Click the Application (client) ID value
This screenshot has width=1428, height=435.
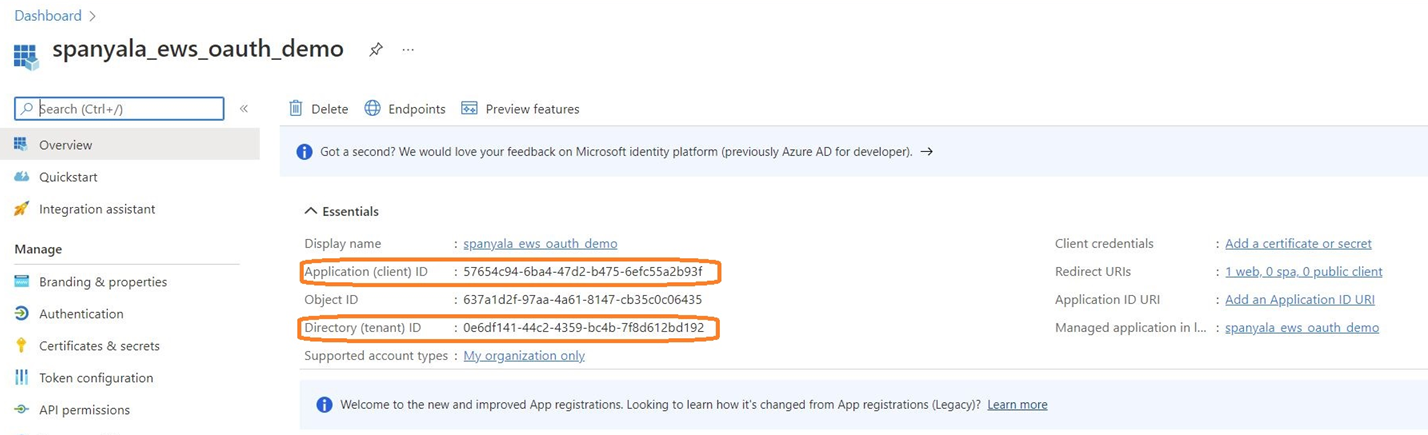(583, 272)
